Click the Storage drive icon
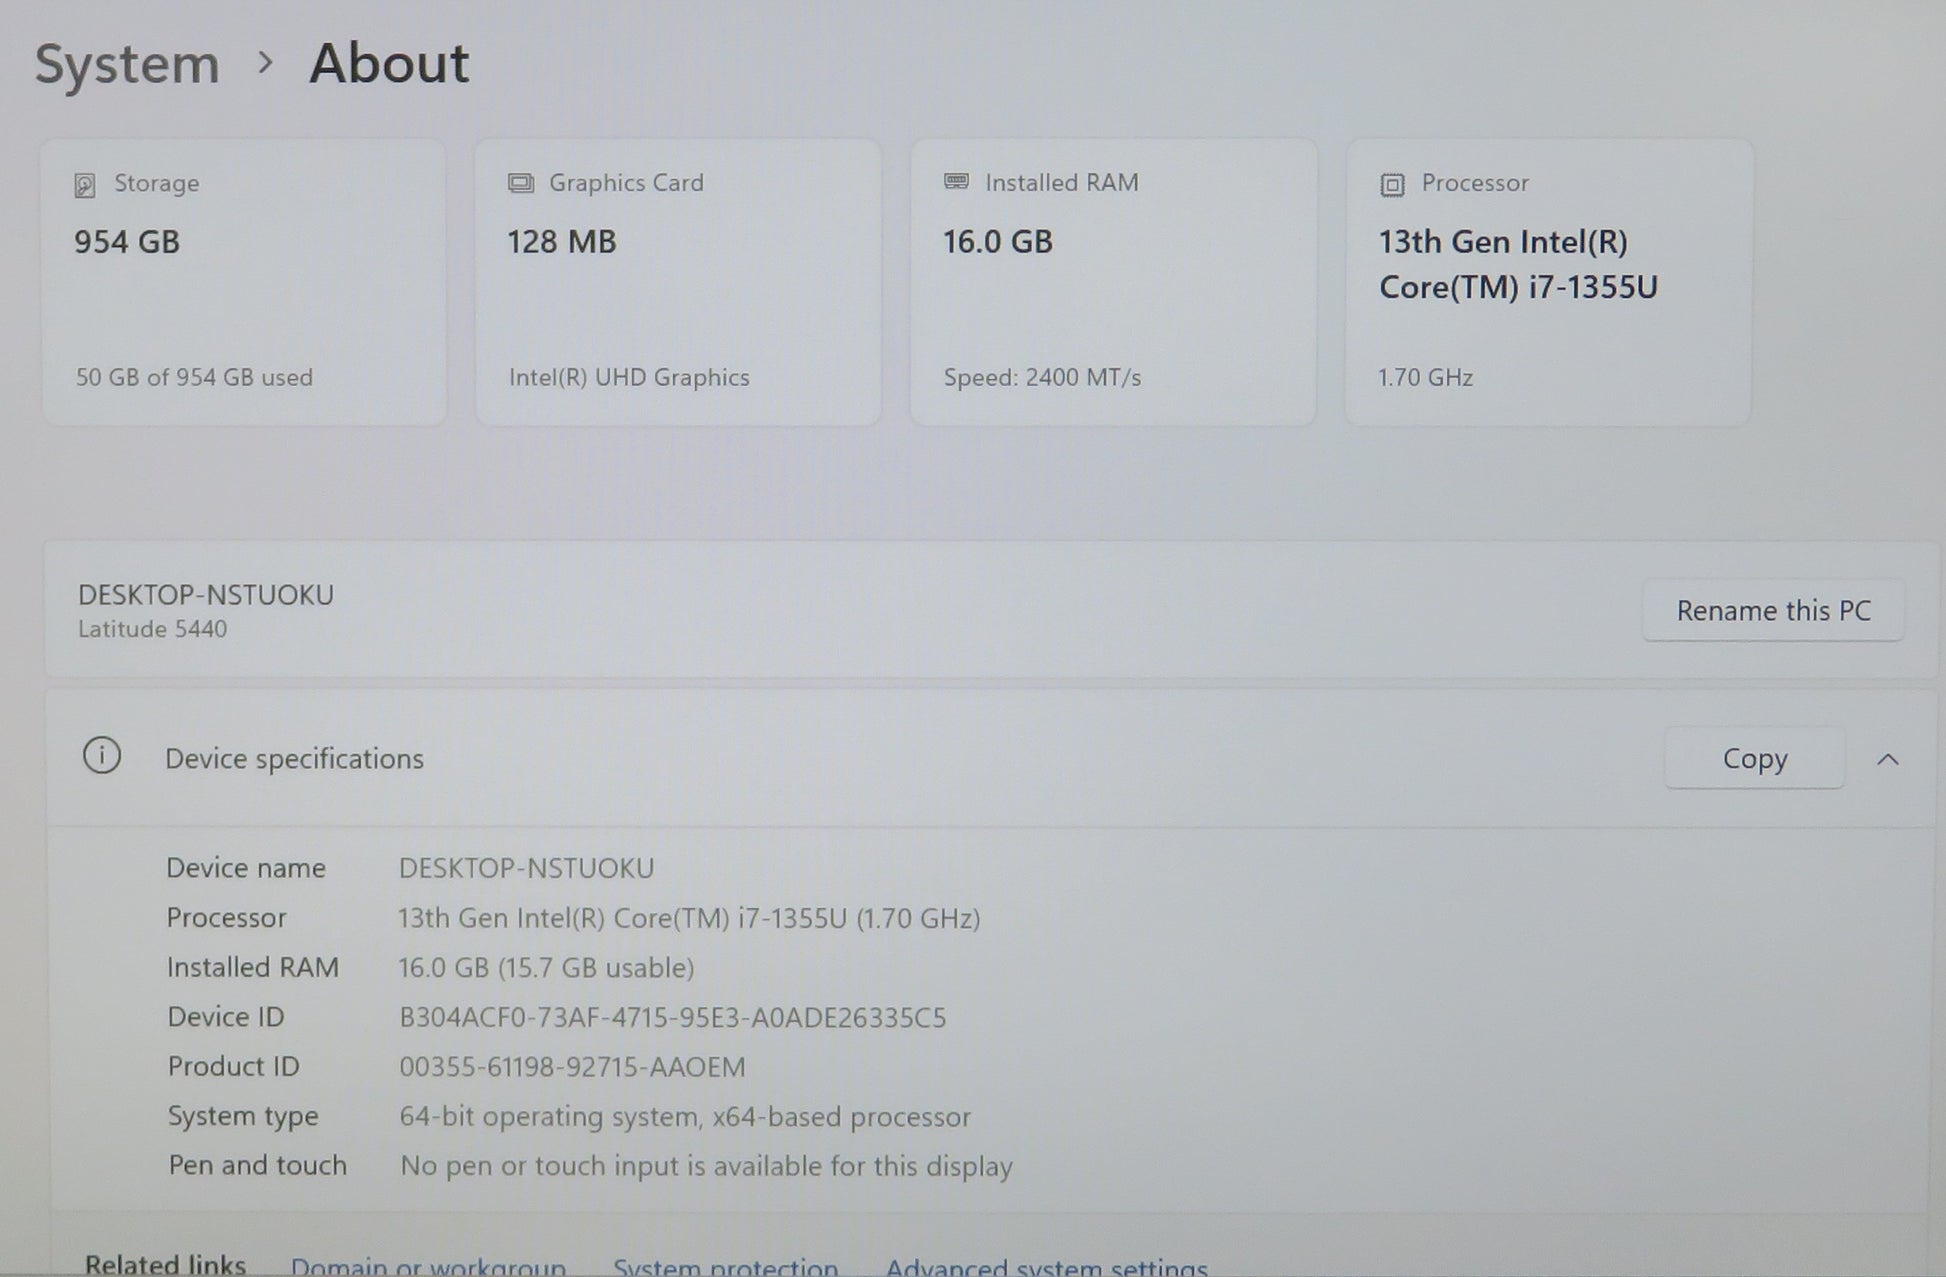Screen dimensions: 1946x1277 click(x=85, y=185)
